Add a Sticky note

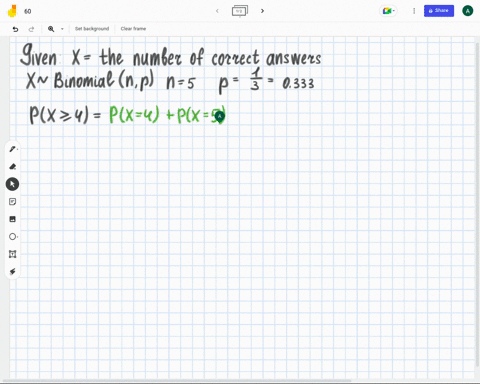tap(13, 202)
